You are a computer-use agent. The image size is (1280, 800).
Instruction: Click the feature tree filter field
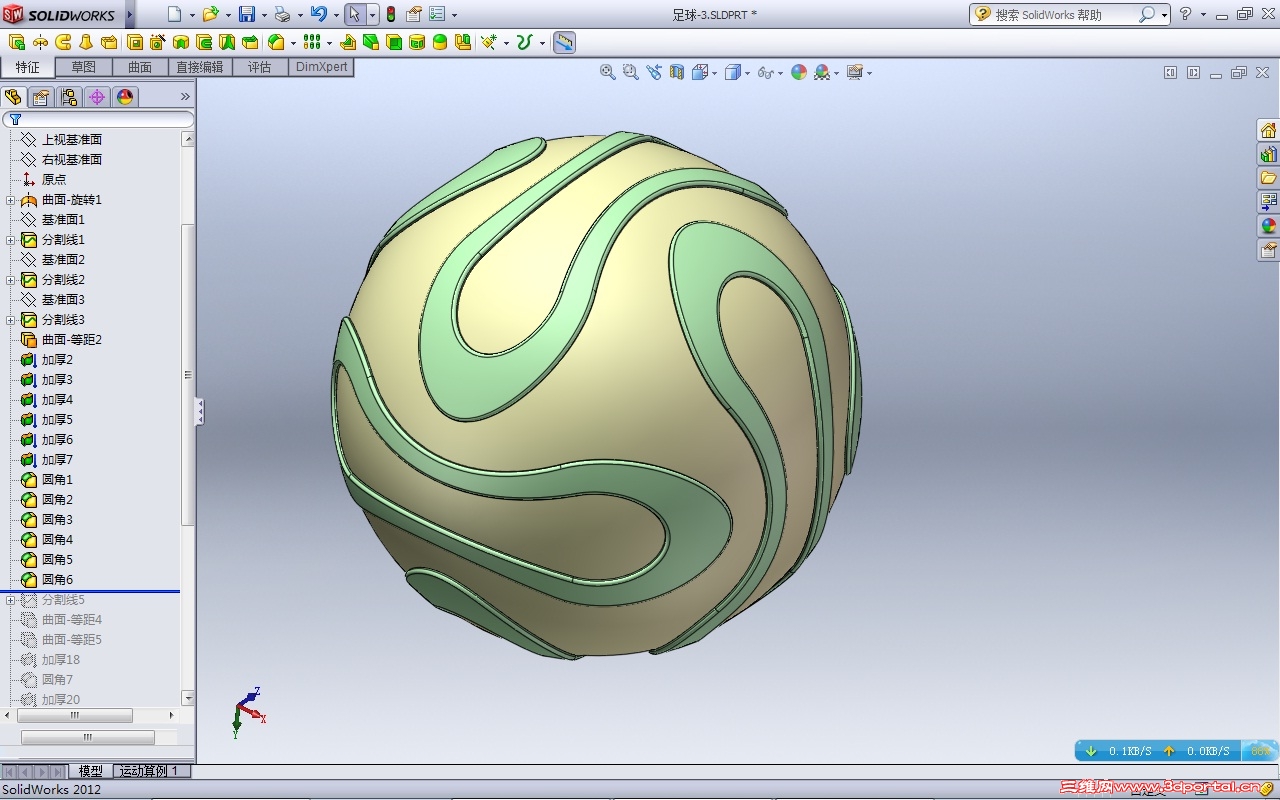[98, 119]
